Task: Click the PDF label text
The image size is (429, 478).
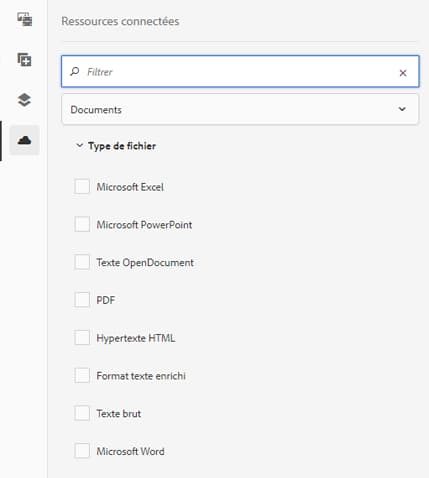Action: 106,300
